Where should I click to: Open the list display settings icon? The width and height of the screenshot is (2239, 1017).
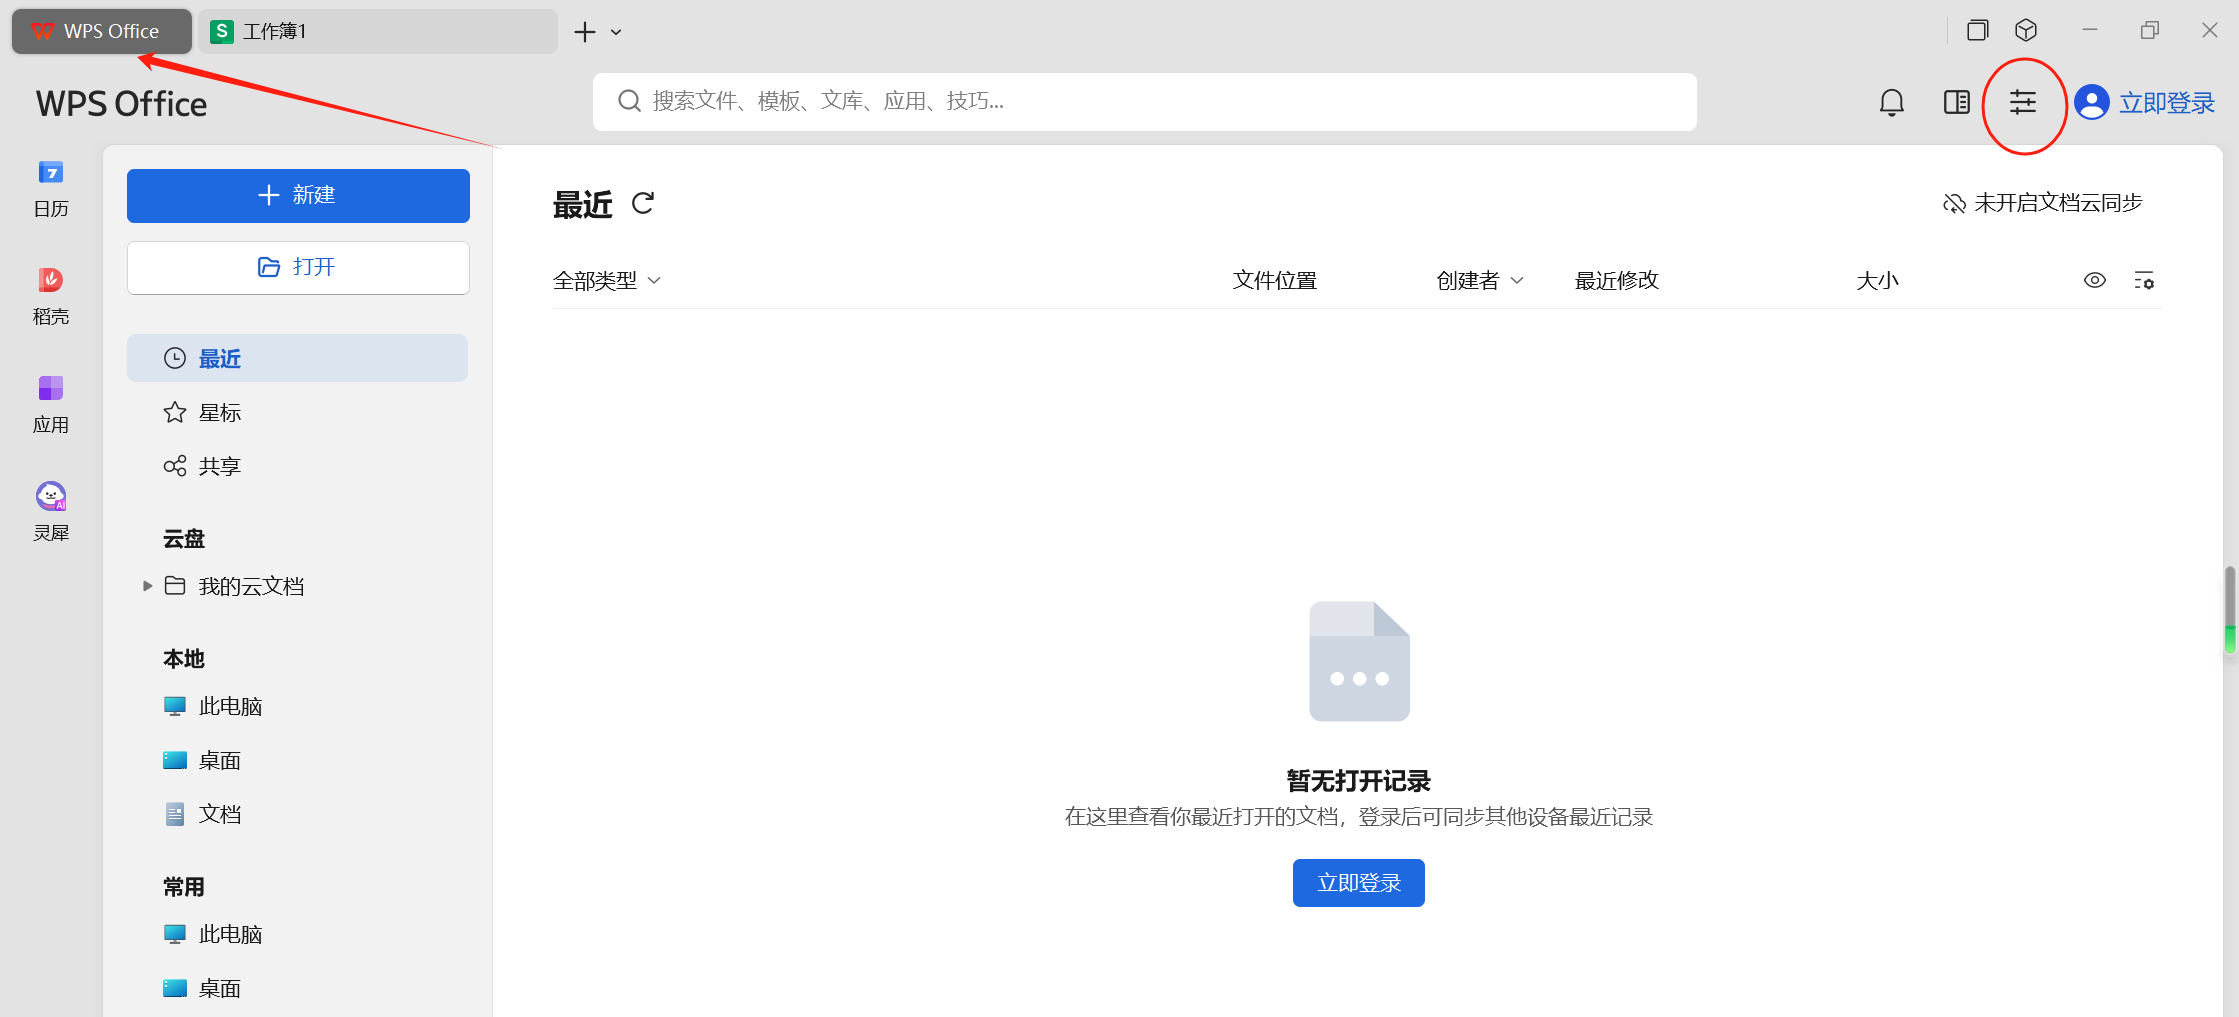tap(2144, 281)
